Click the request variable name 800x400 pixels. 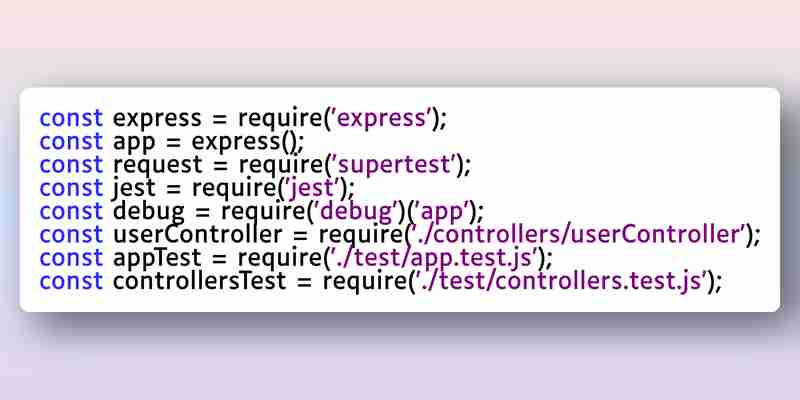click(158, 166)
